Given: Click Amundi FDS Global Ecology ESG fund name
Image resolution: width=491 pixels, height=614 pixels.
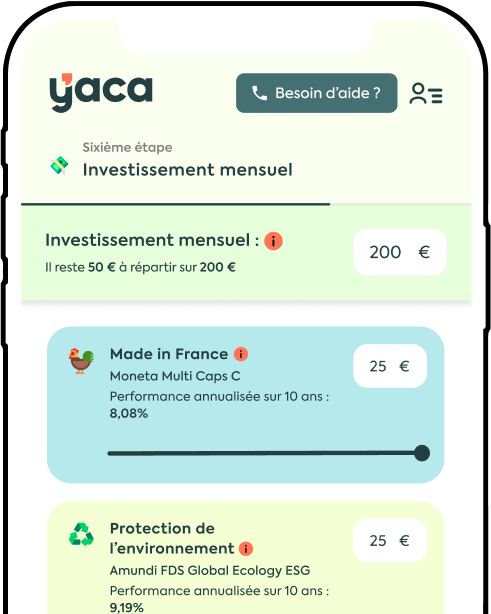Looking at the screenshot, I should click(x=210, y=571).
